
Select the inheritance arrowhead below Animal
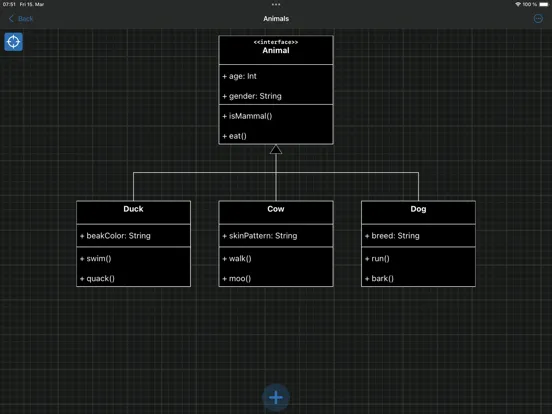pyautogui.click(x=276, y=149)
